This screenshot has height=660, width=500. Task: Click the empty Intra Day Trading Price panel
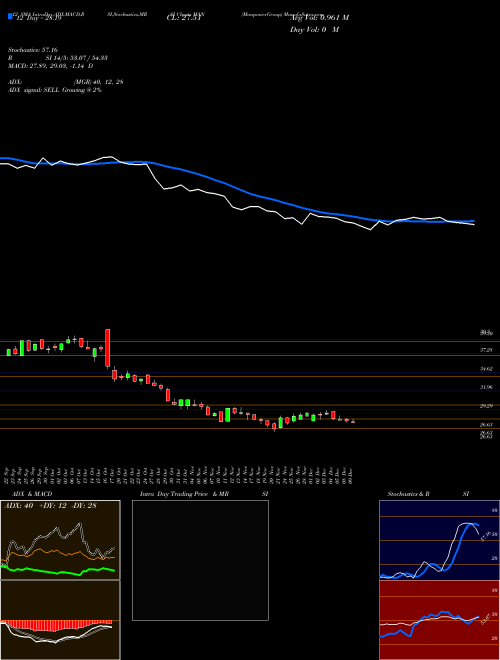[x=200, y=560]
